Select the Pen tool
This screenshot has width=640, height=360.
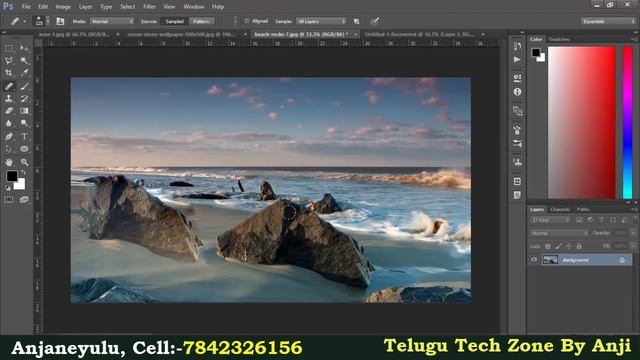pos(9,136)
